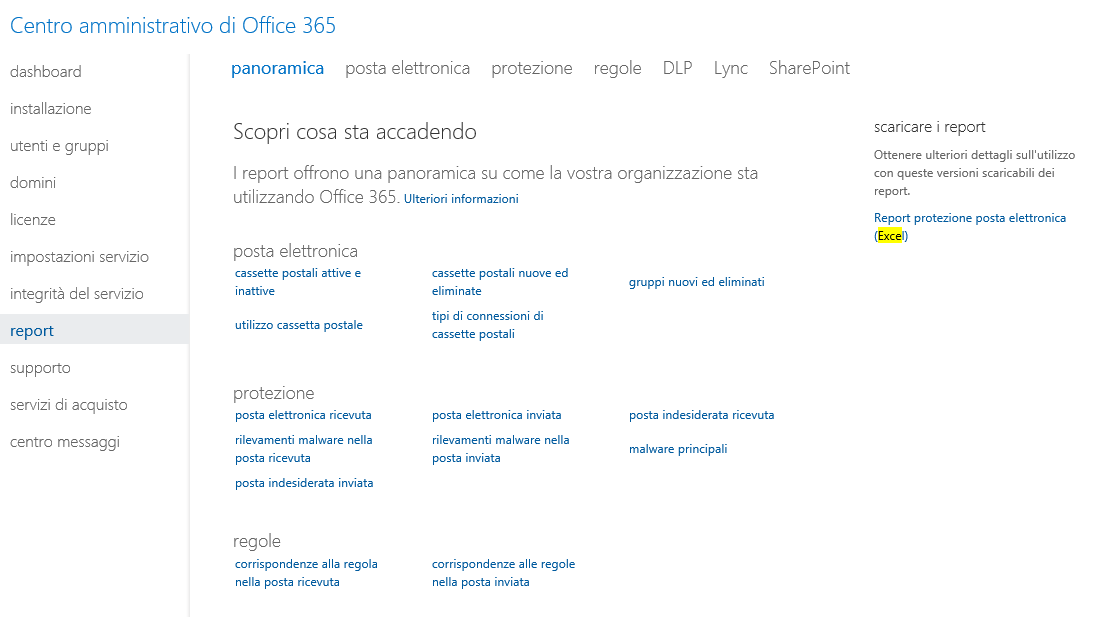Switch to the Lync tab
This screenshot has height=617, width=1115.
pyautogui.click(x=731, y=68)
